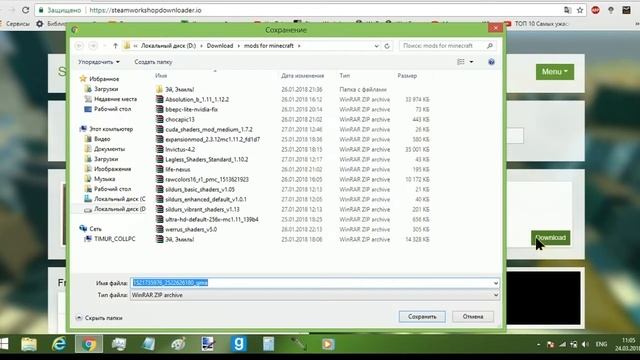Sort by the Имя column header

[x=161, y=76]
